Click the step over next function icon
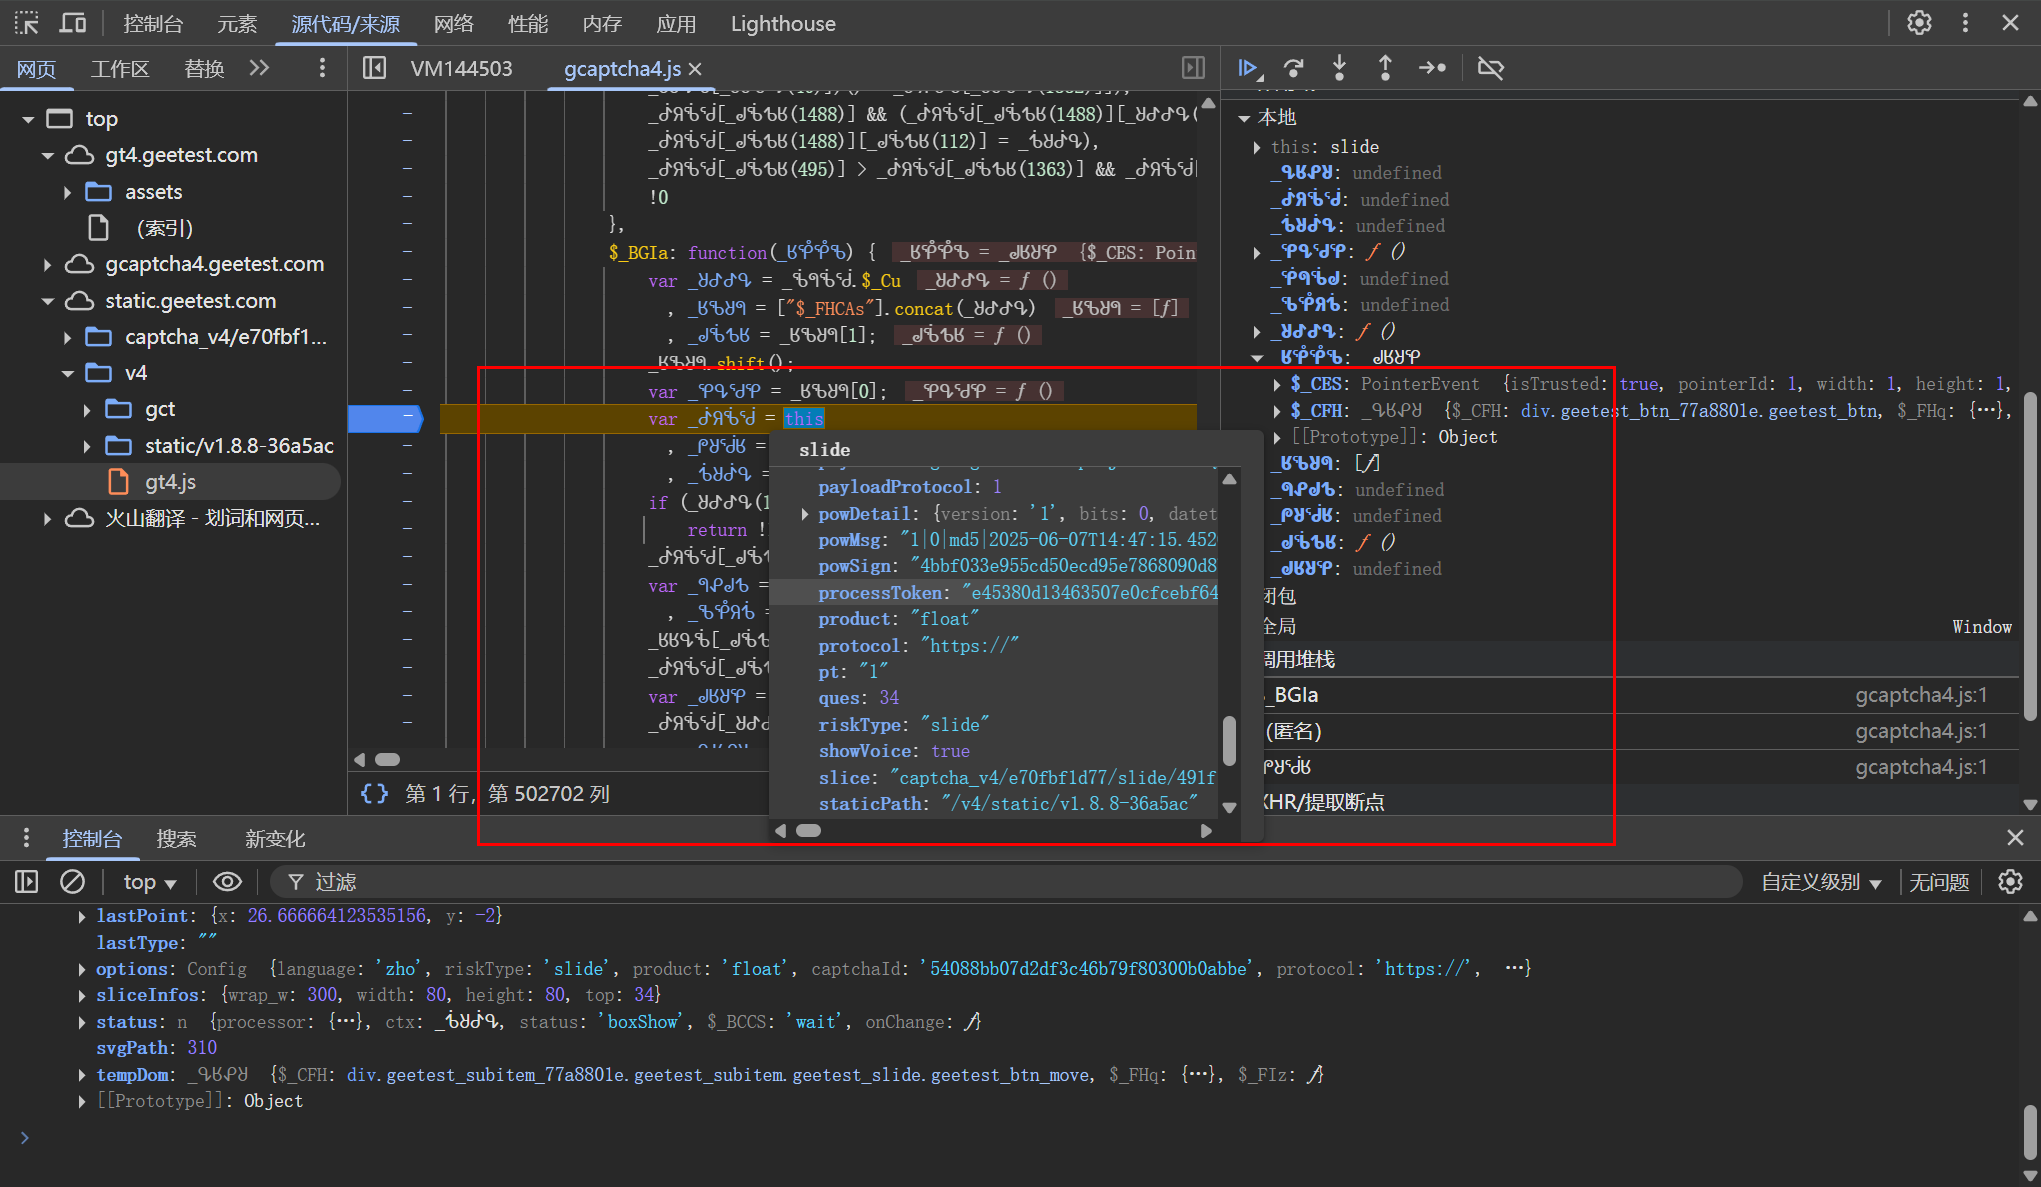The image size is (2041, 1187). click(x=1294, y=68)
